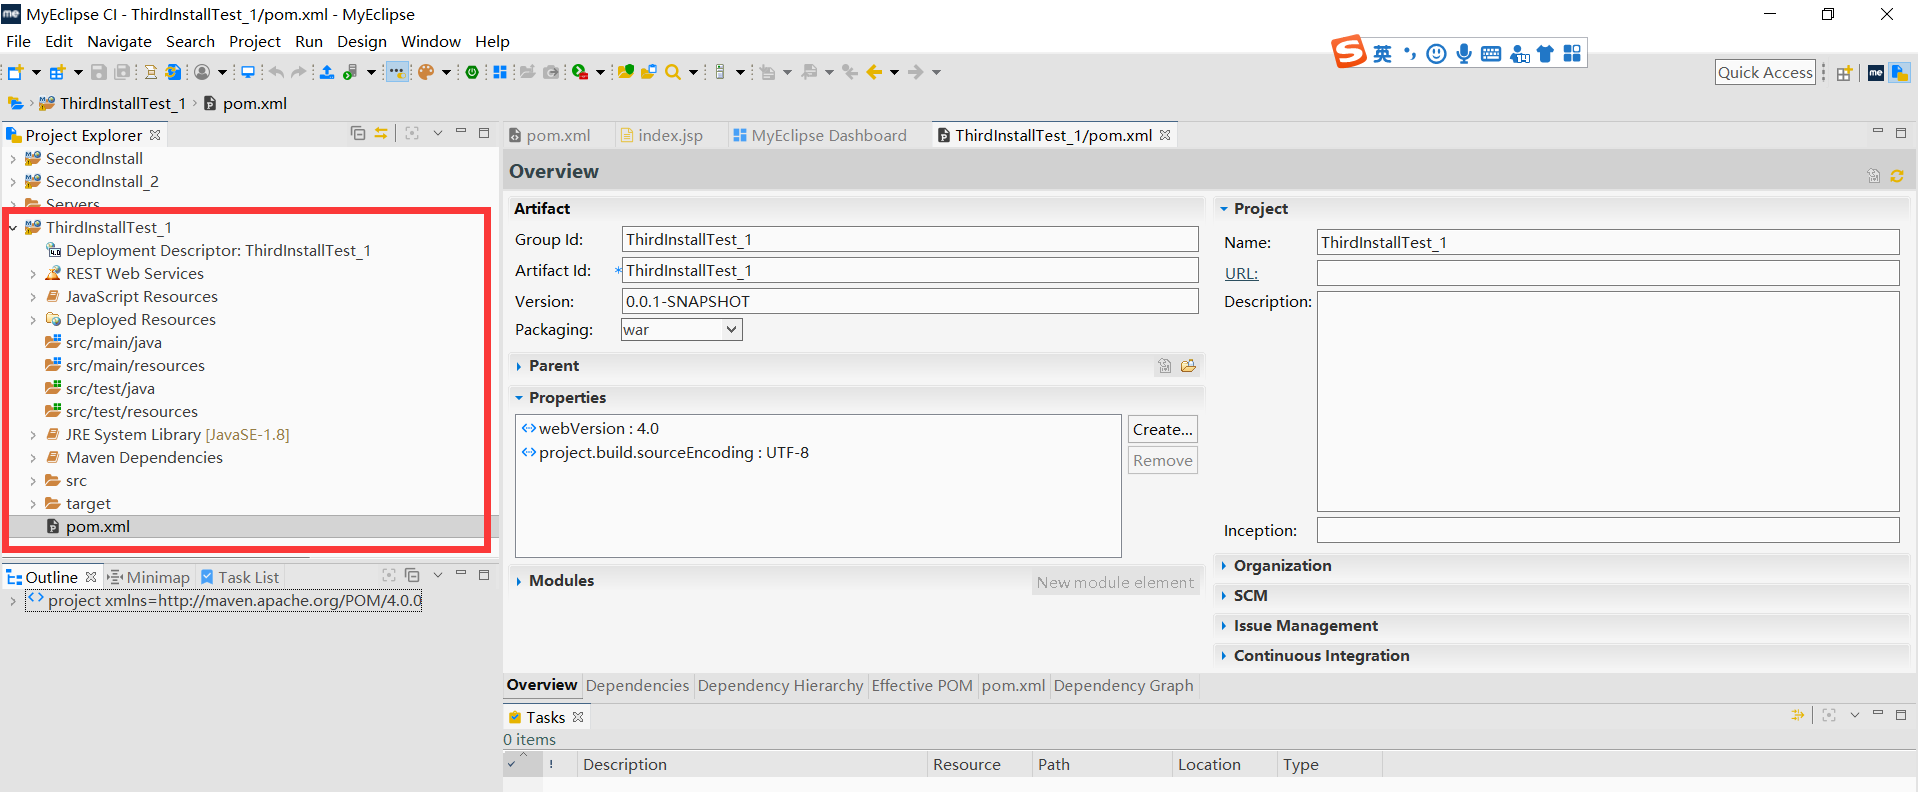Click the Redo arrow in the toolbar

pos(298,72)
